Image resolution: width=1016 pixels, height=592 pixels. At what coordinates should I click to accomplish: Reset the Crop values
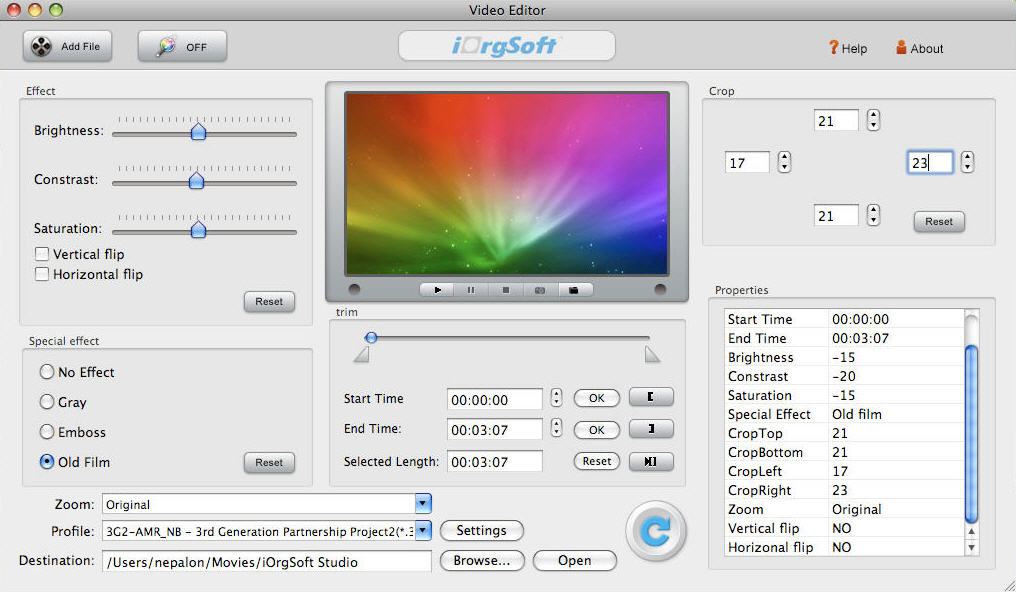[939, 222]
